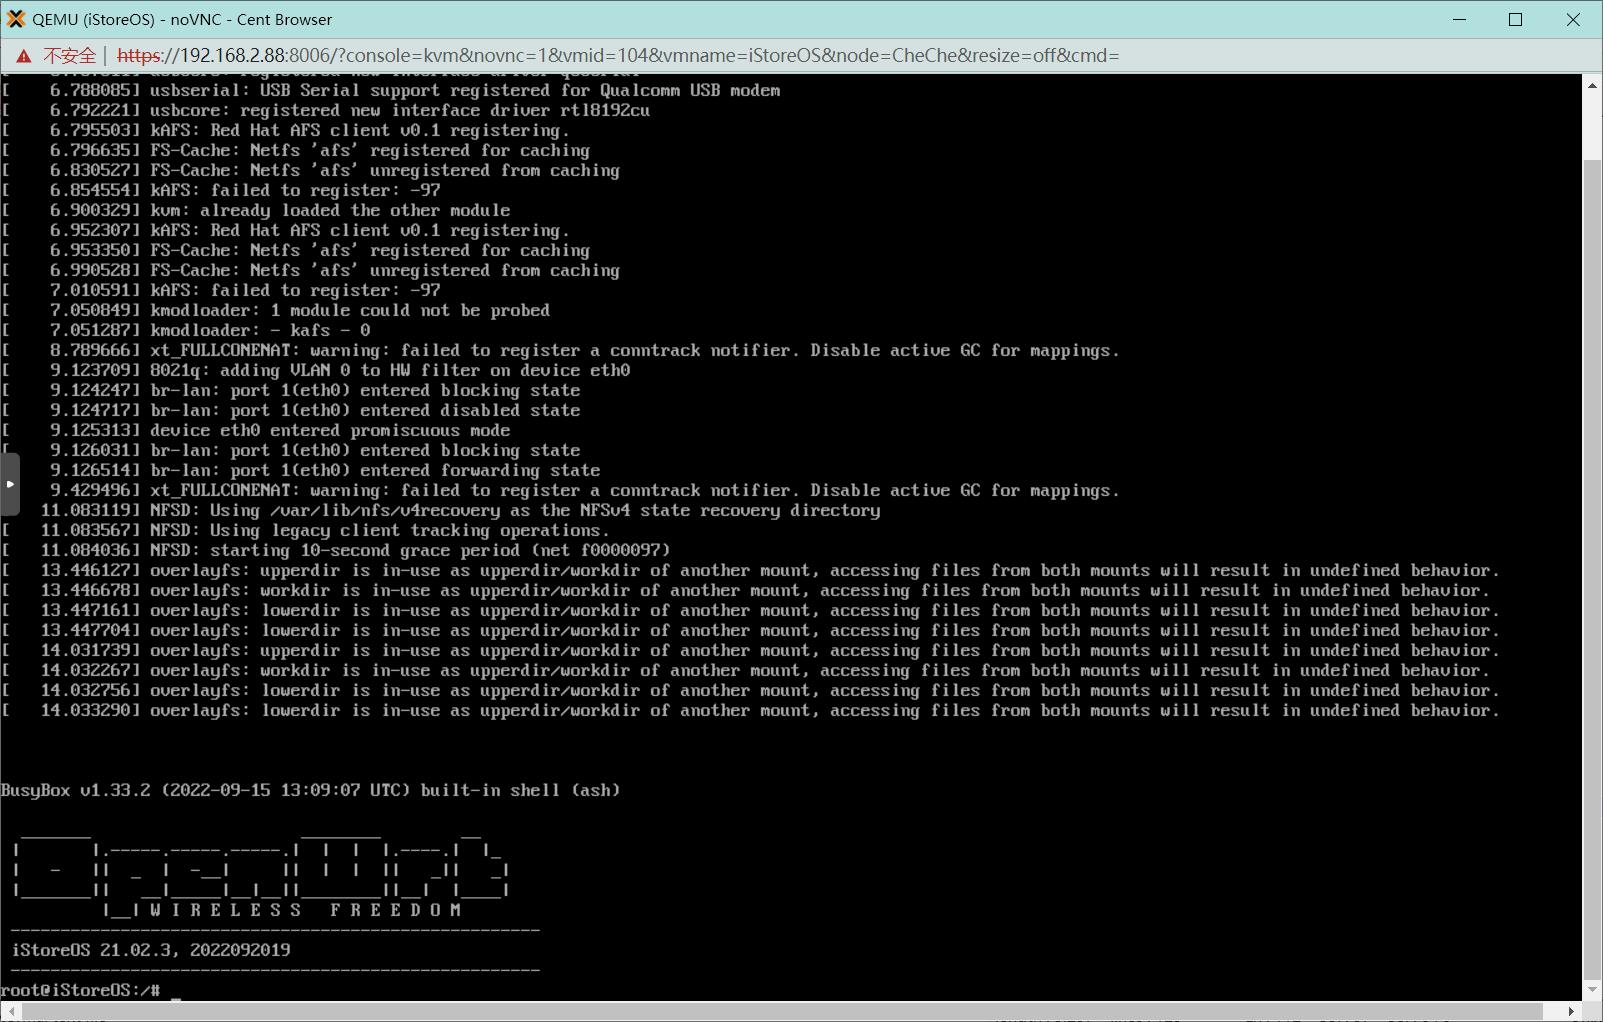The image size is (1603, 1022).
Task: Click the BusyBox v1.33.2 shell line
Action: (x=310, y=790)
